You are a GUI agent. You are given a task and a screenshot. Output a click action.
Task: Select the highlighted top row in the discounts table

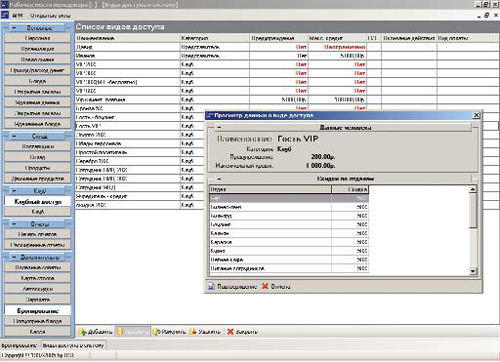[289, 198]
